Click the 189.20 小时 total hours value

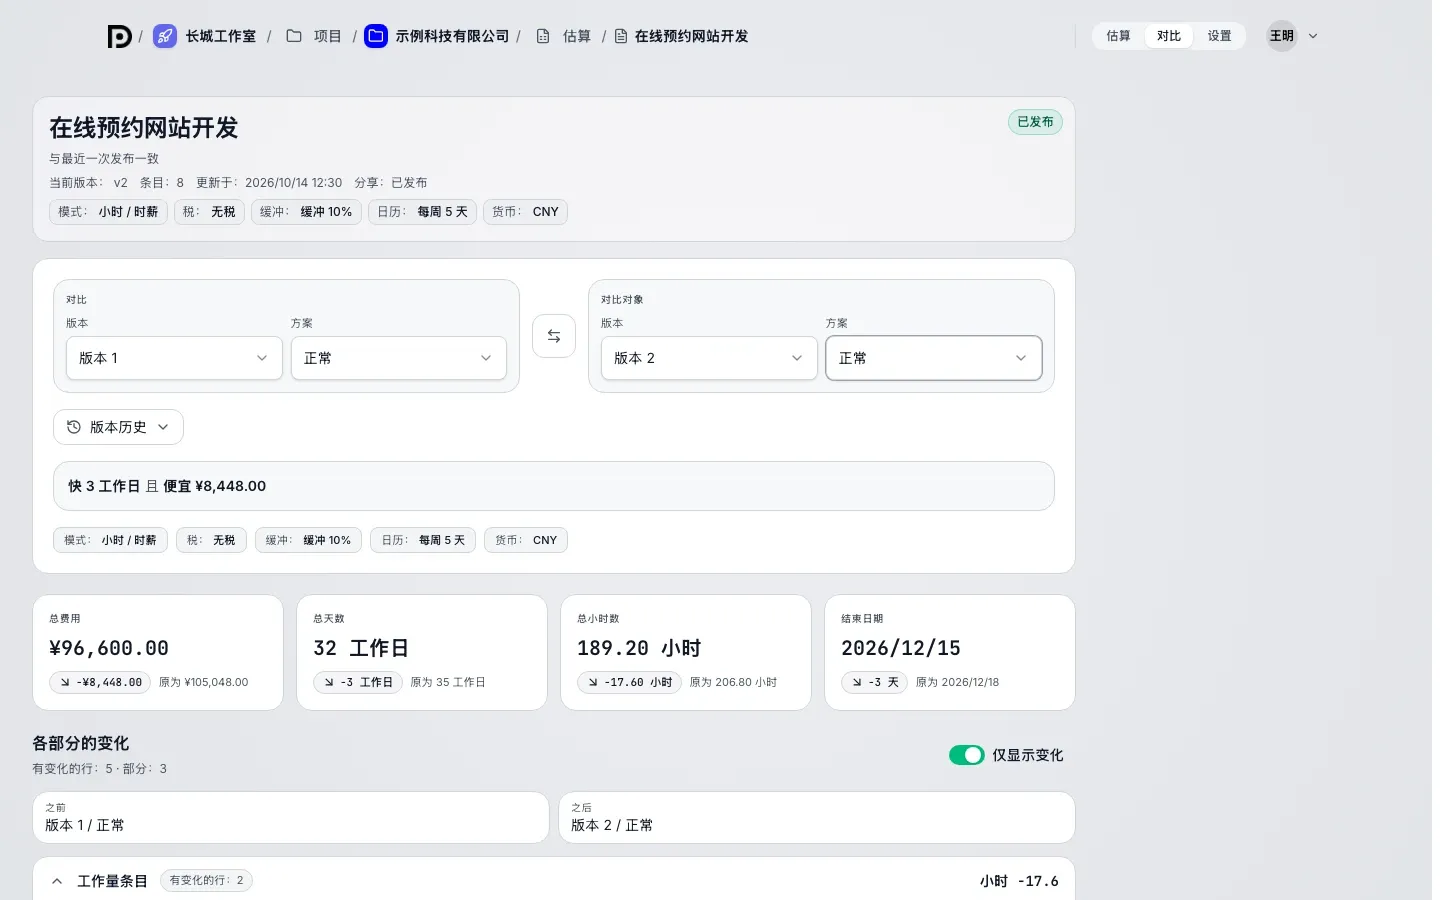coord(639,648)
